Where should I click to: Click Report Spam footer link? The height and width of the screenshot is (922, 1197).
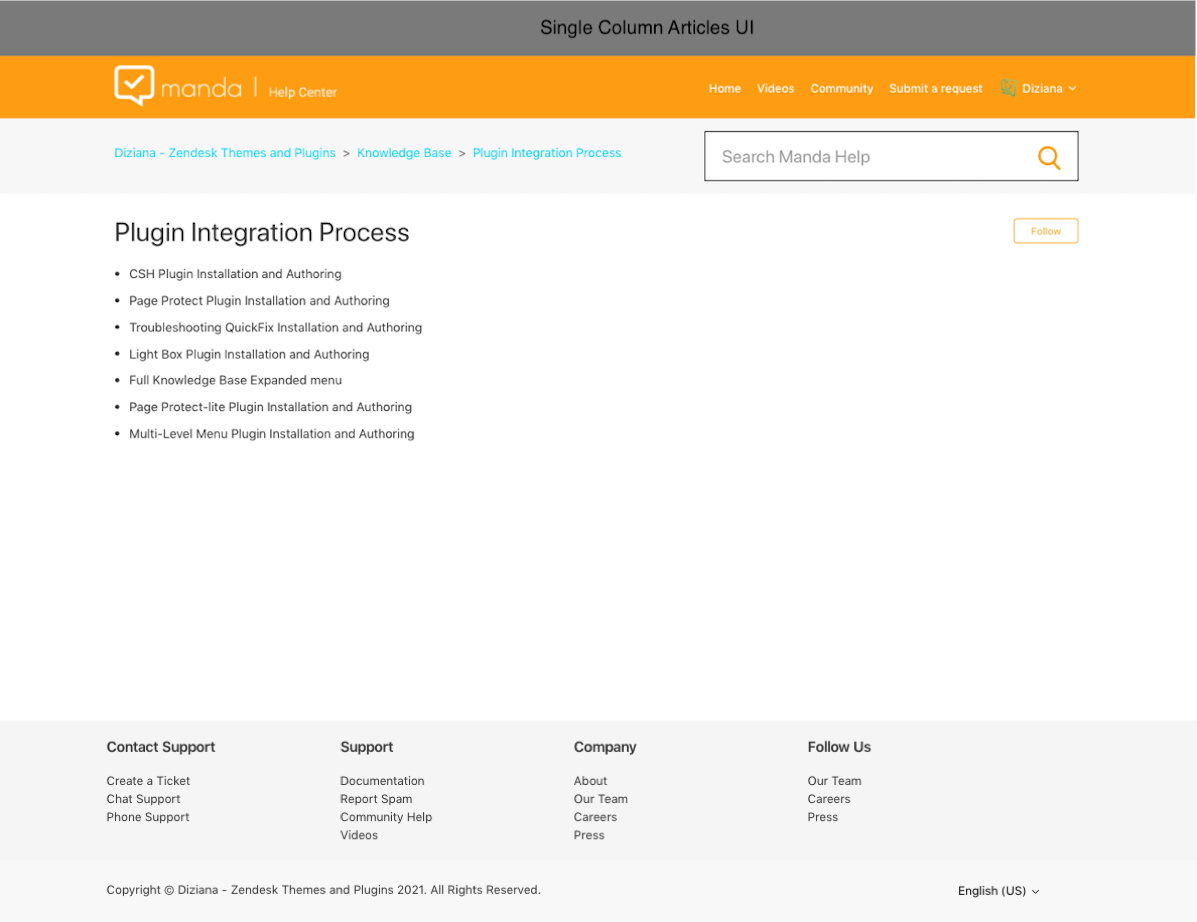pyautogui.click(x=376, y=799)
